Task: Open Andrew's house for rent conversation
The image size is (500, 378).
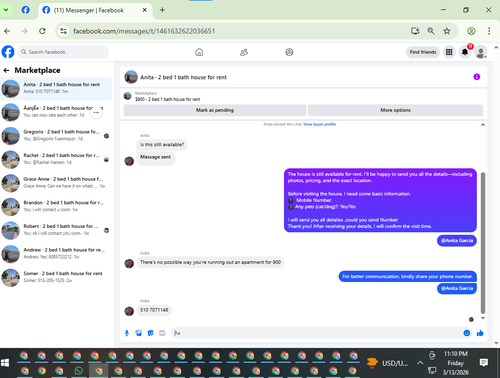Action: (56, 254)
